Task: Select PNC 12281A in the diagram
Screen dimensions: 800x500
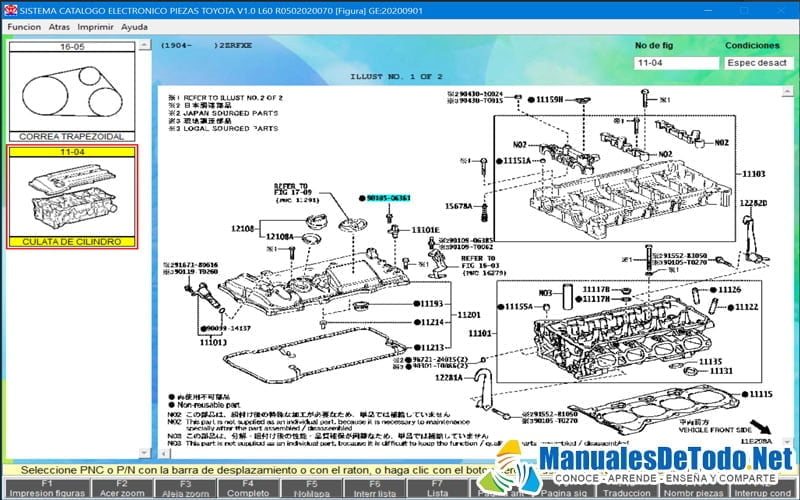Action: tap(449, 378)
